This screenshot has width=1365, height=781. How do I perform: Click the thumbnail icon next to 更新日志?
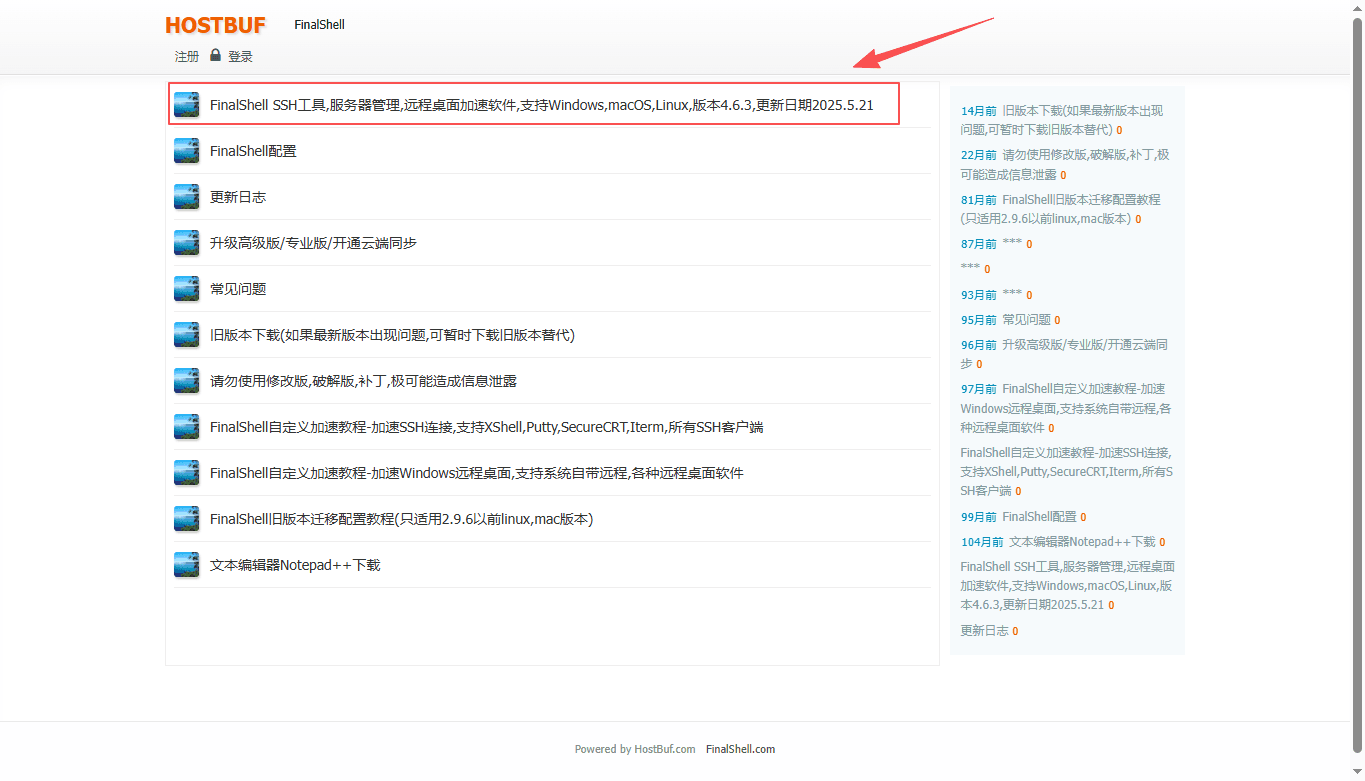(186, 197)
